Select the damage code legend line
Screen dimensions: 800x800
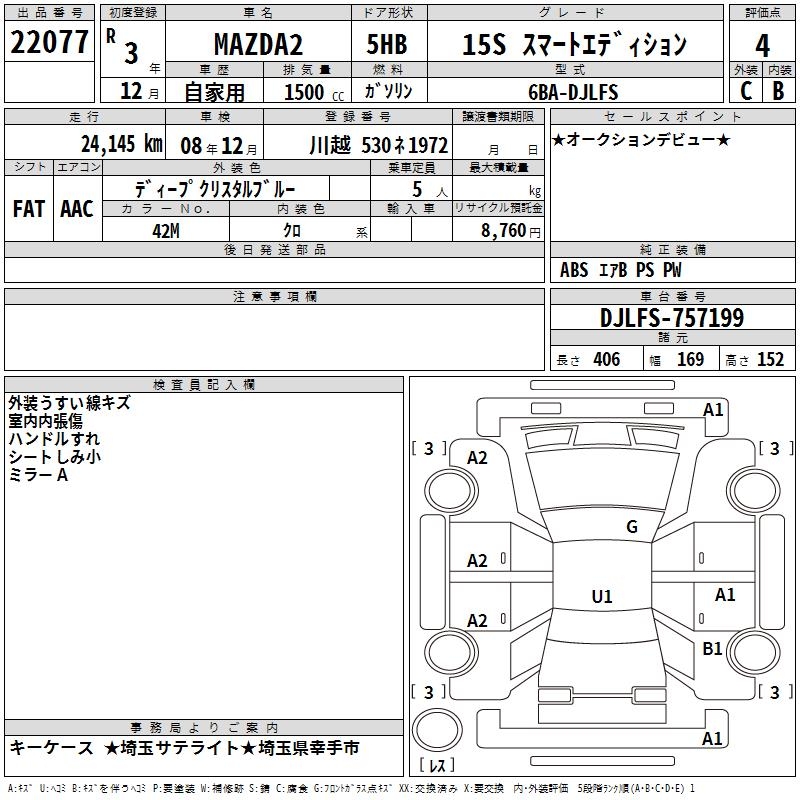352,788
